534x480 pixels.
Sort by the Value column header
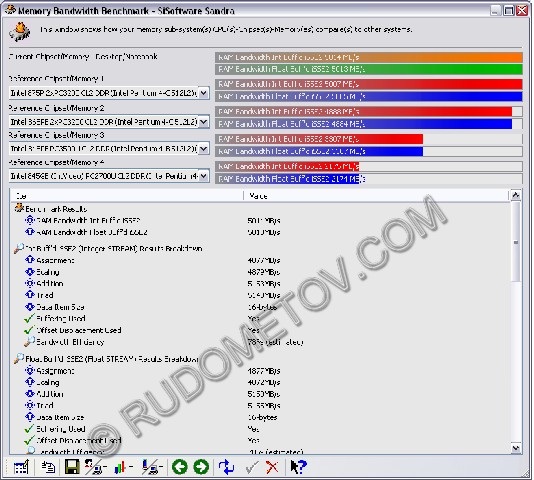(376, 196)
